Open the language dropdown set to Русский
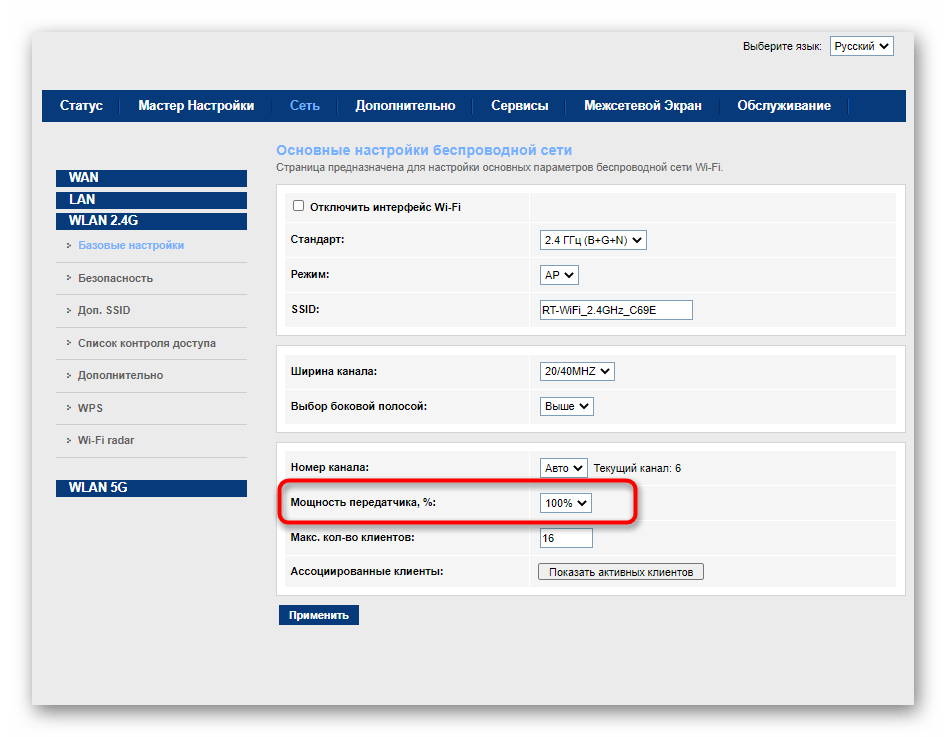The height and width of the screenshot is (737, 946). 861,46
